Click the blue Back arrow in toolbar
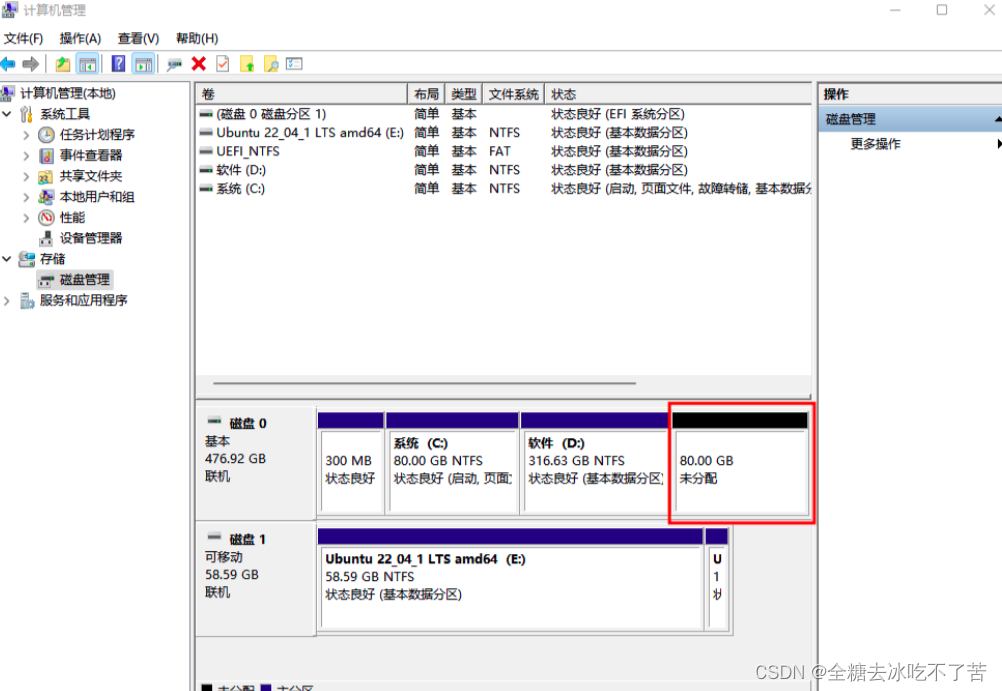Image resolution: width=1002 pixels, height=691 pixels. coord(8,64)
